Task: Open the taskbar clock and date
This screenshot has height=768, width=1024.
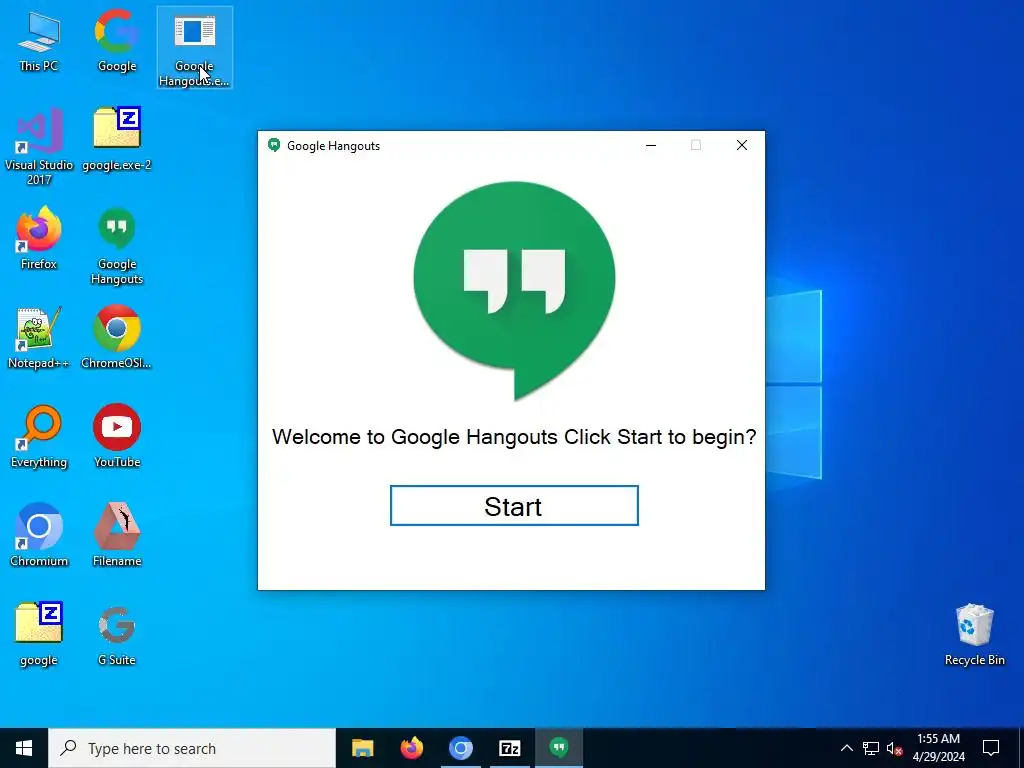Action: point(938,748)
